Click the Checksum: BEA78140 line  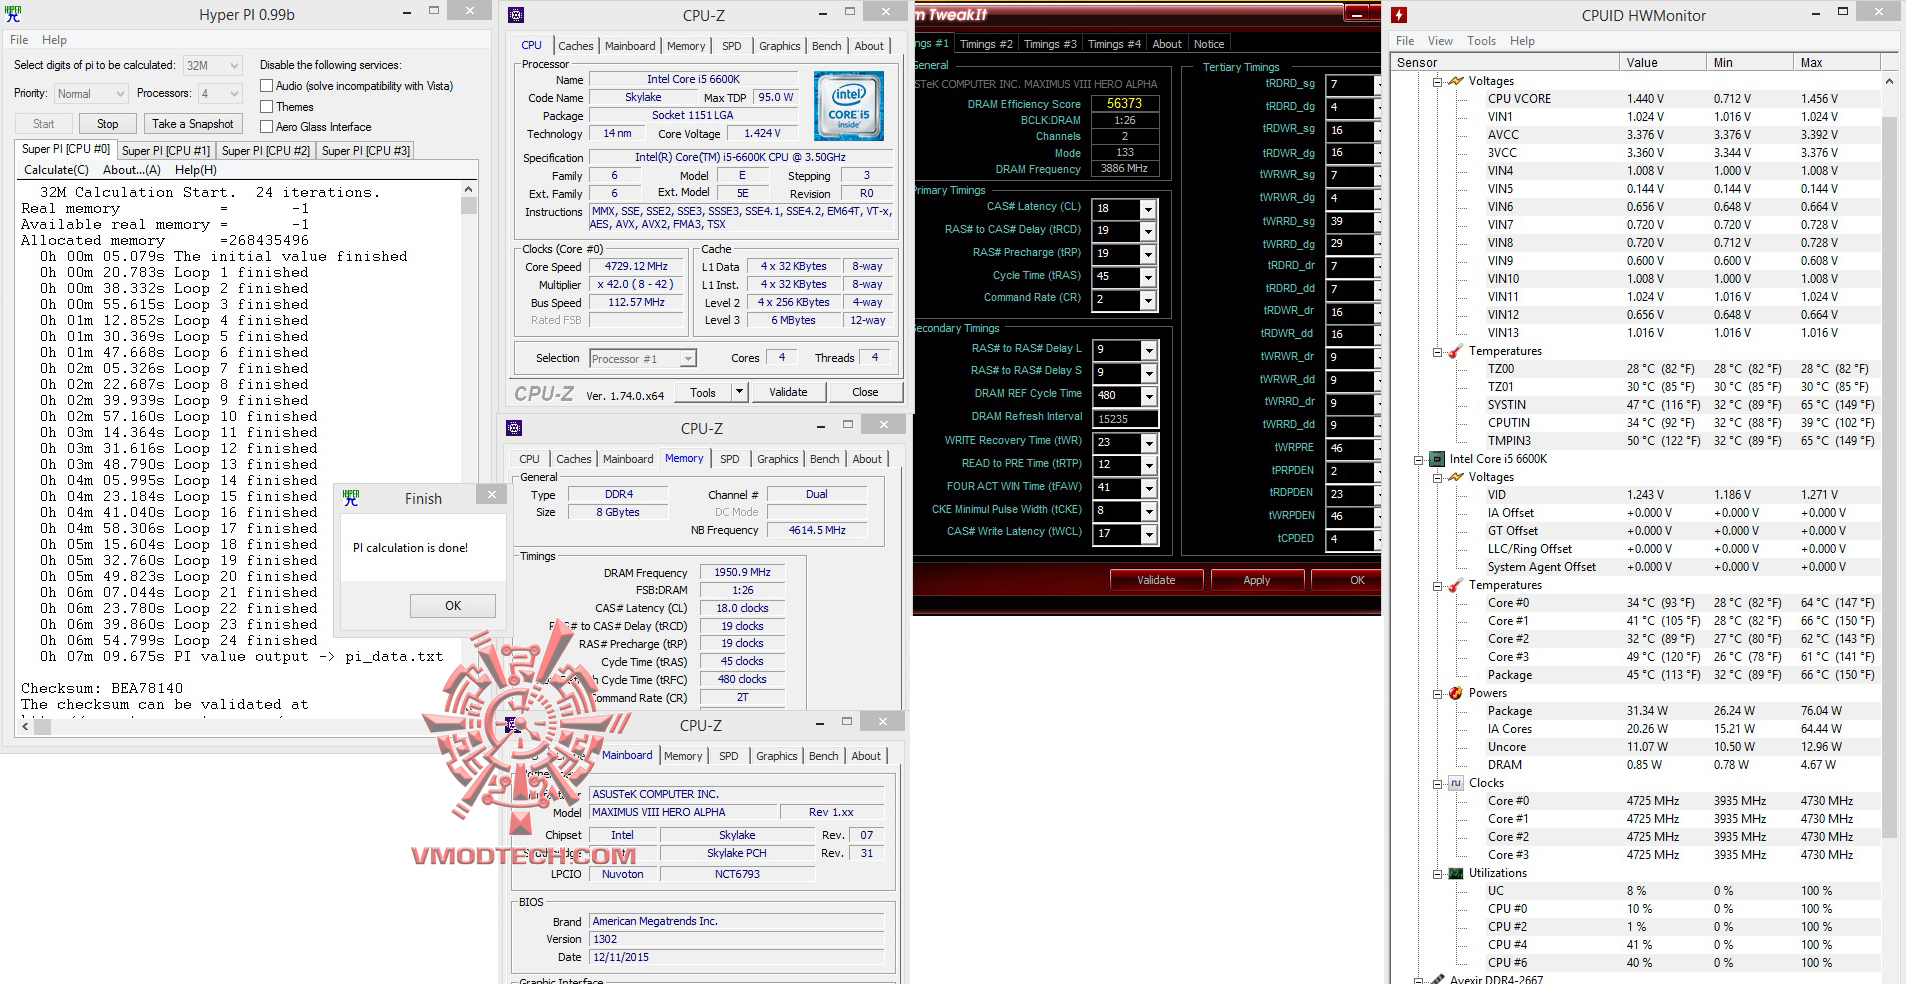point(102,689)
